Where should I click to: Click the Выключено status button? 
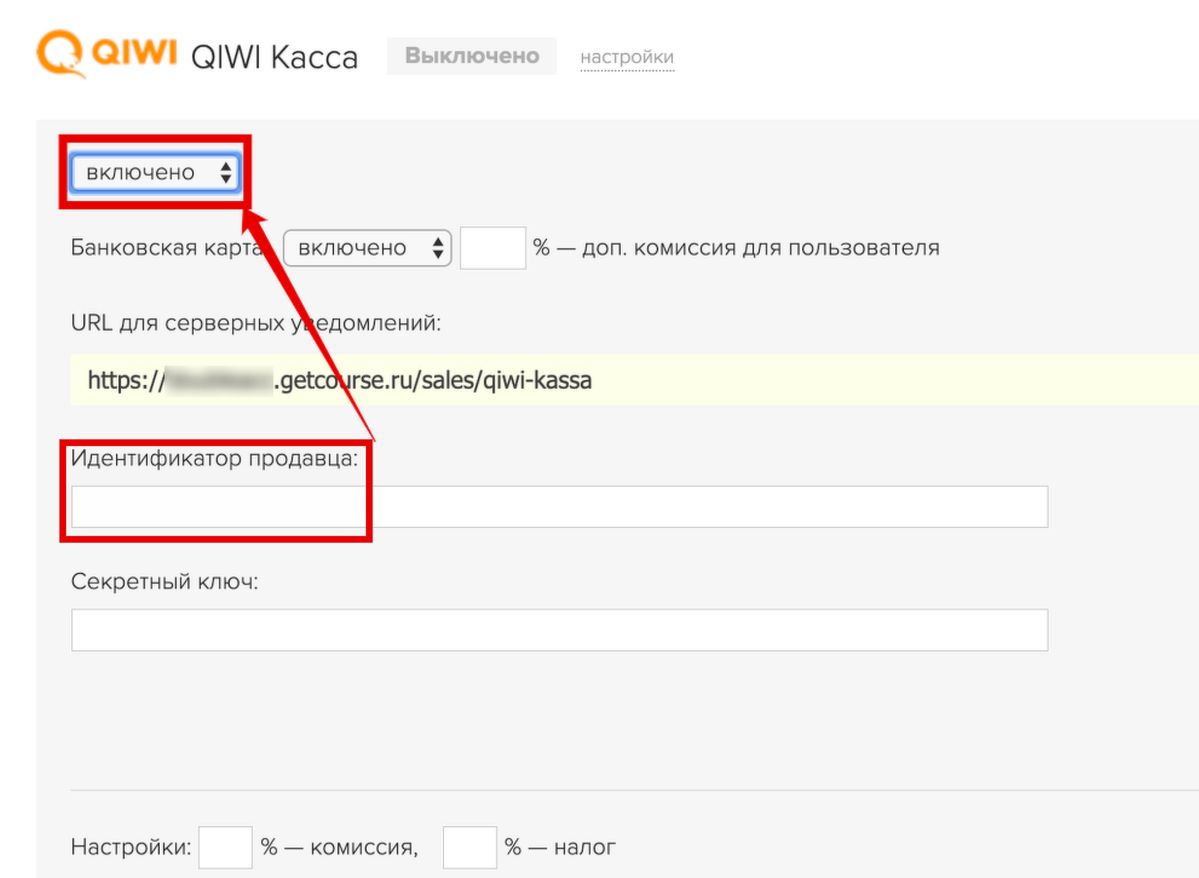pyautogui.click(x=472, y=56)
